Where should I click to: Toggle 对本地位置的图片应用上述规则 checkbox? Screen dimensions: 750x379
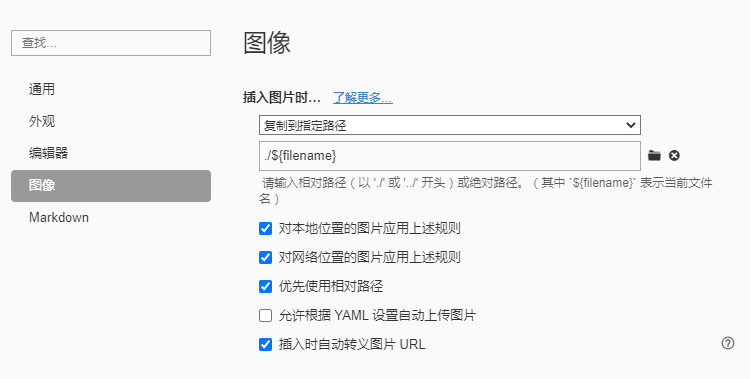click(x=265, y=228)
